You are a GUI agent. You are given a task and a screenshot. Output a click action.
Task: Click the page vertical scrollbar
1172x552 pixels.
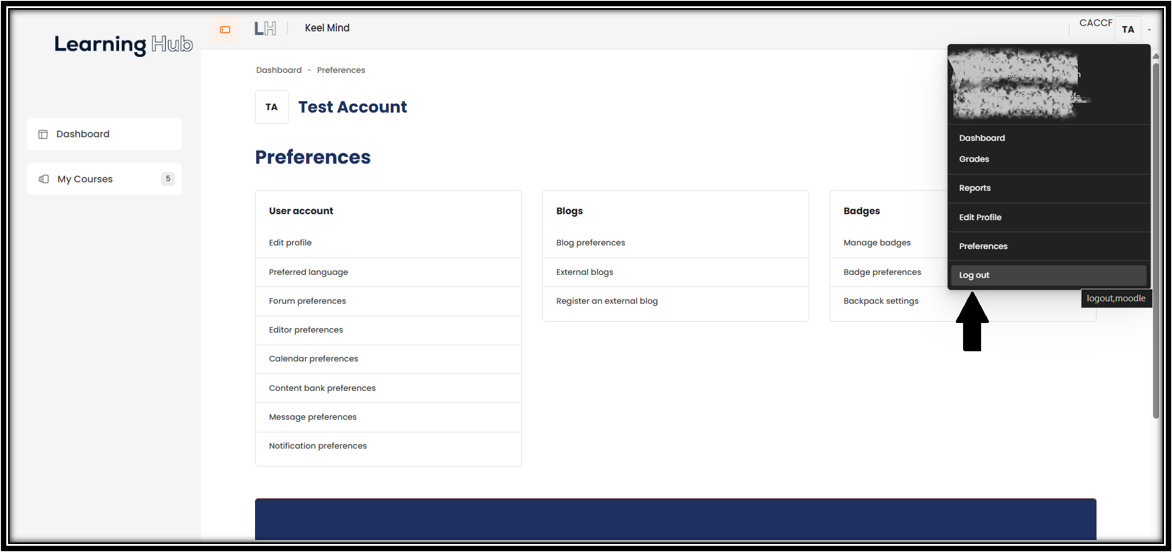[x=1156, y=239]
